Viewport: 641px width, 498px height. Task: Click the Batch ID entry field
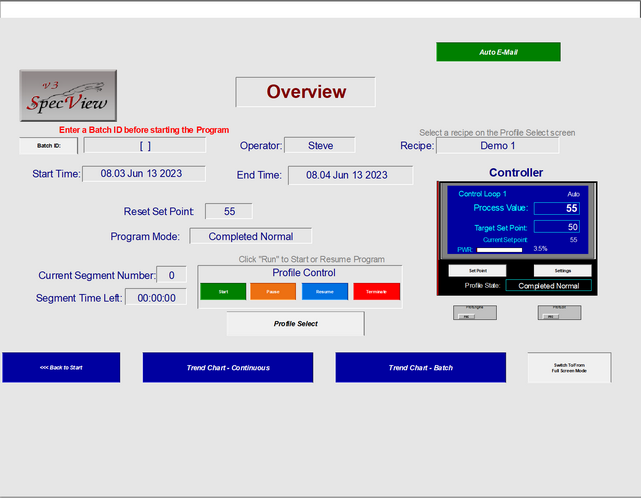point(145,145)
